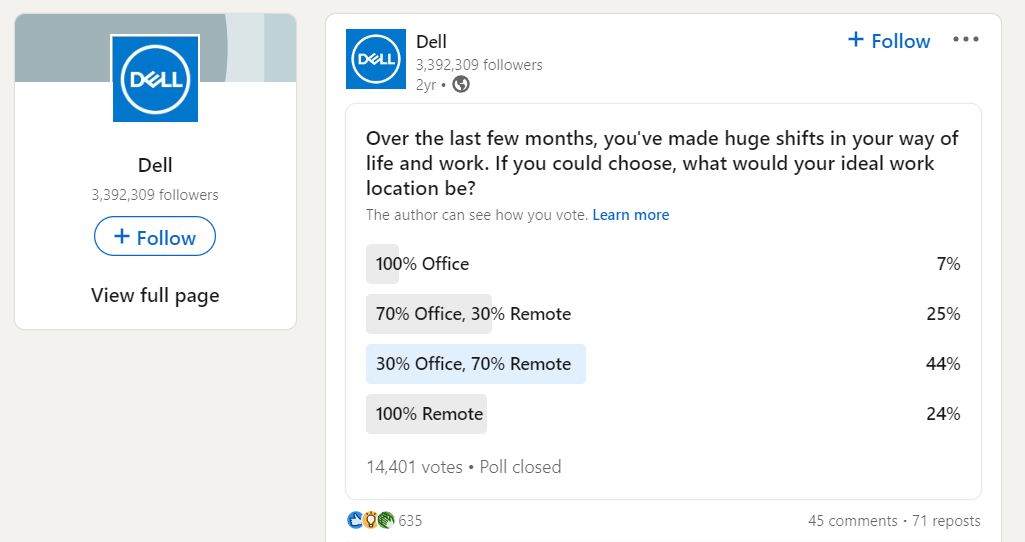The height and width of the screenshot is (542, 1025).
Task: Click the globe visibility icon
Action: click(x=461, y=85)
